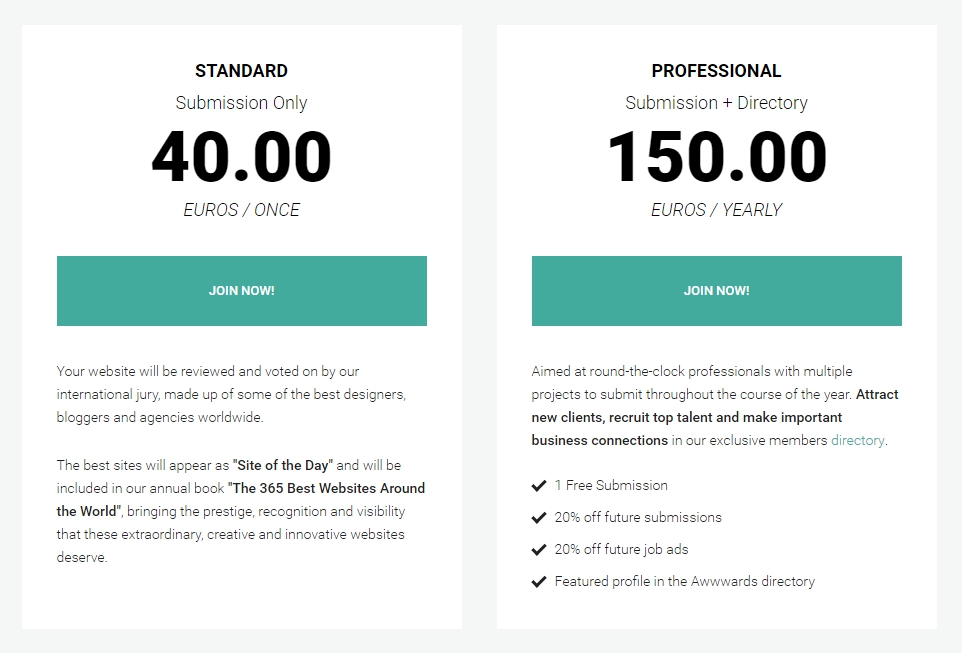Open the members directory link
The height and width of the screenshot is (653, 962).
(857, 440)
